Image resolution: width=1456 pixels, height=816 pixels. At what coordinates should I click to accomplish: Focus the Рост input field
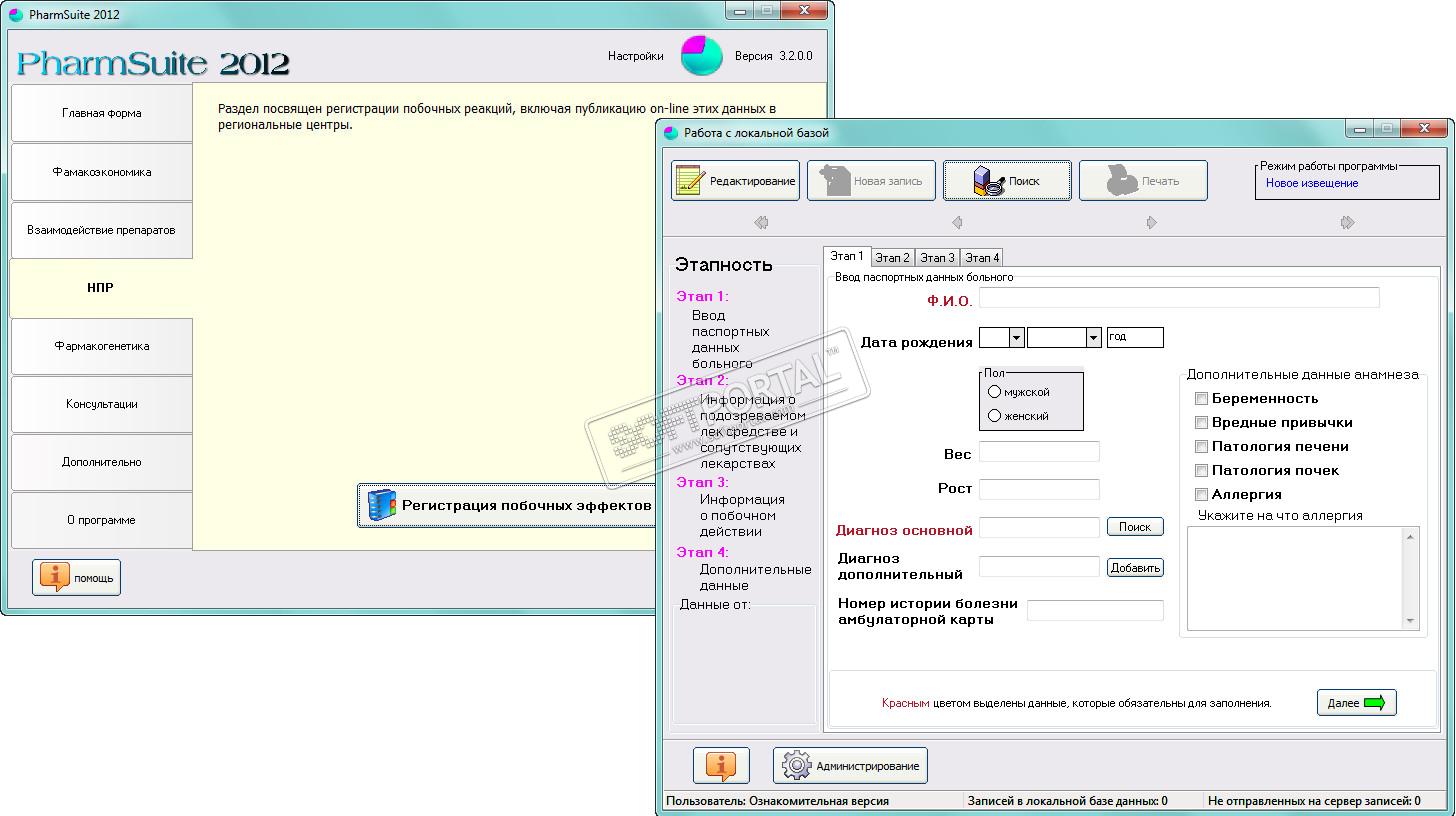click(x=1039, y=489)
